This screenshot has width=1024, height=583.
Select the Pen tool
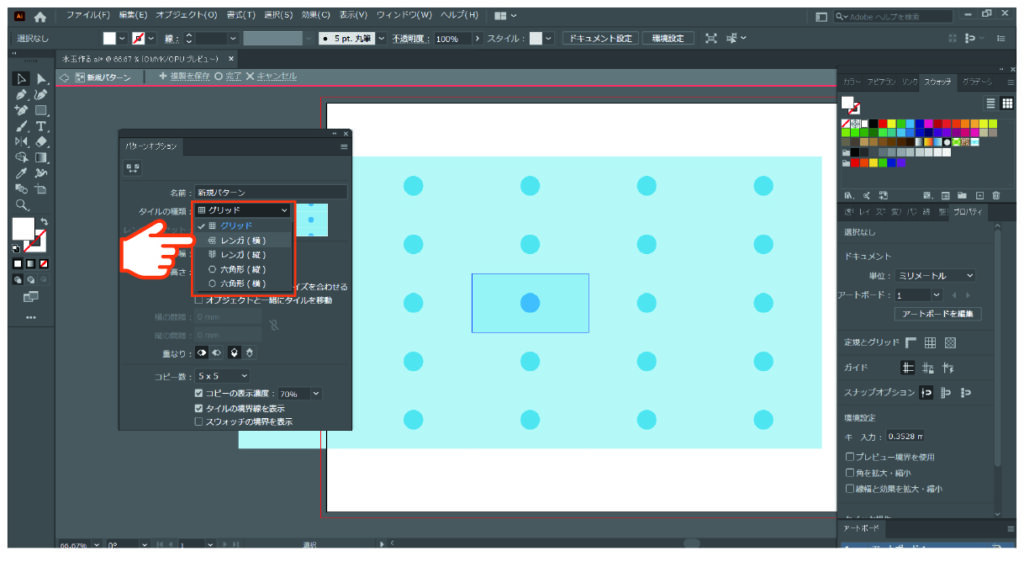pos(21,95)
